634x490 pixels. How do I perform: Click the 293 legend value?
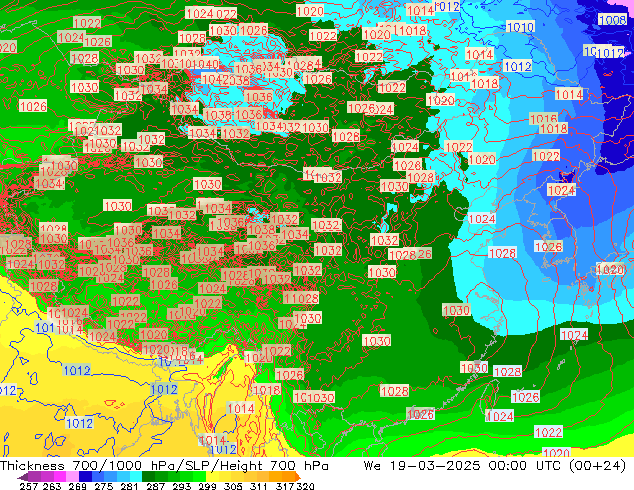pos(181,486)
